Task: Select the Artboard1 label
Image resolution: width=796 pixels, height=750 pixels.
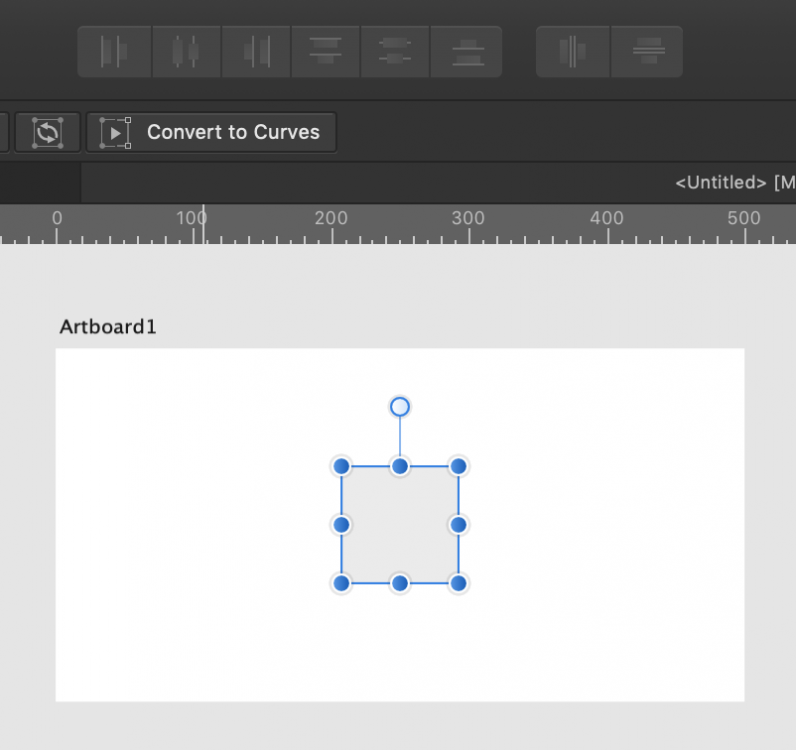Action: pos(108,327)
